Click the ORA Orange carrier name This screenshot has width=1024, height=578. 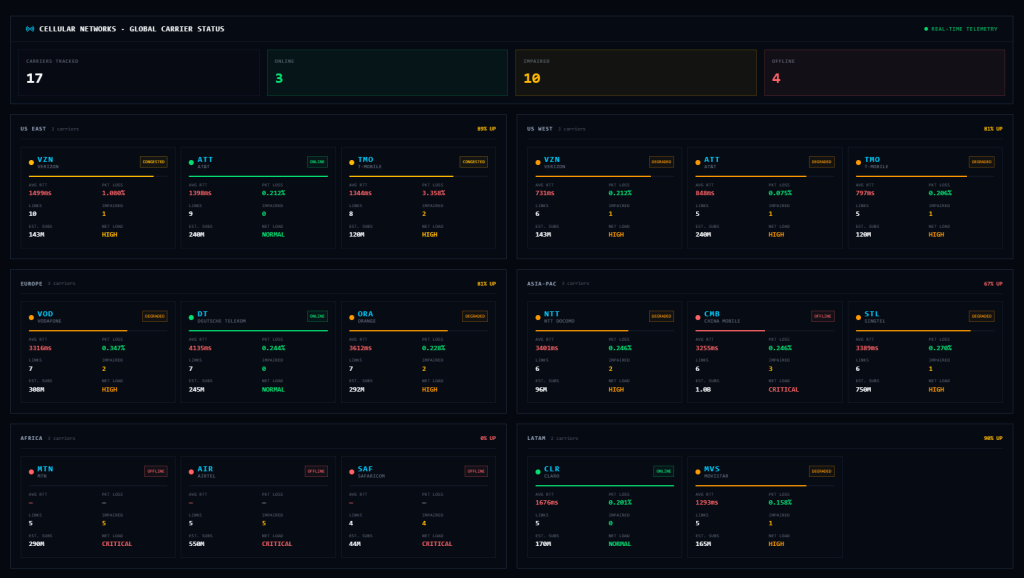click(365, 313)
